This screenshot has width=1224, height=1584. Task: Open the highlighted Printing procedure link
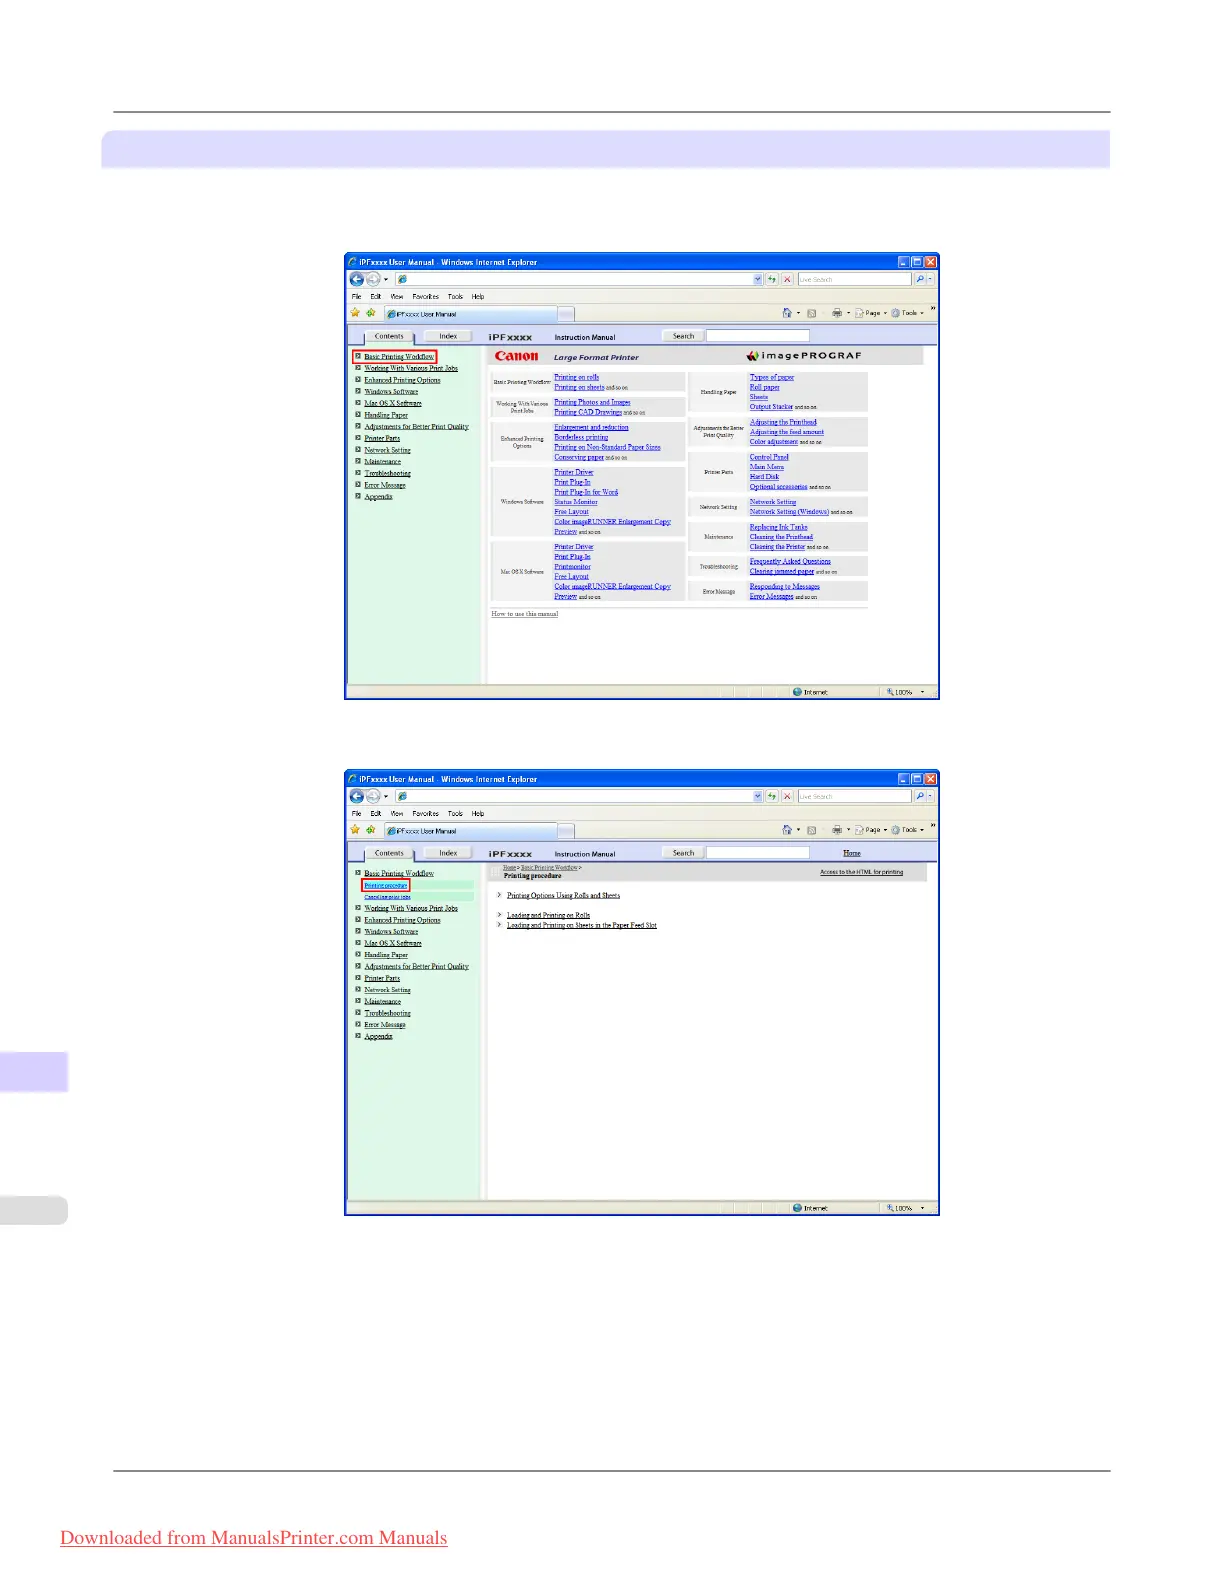coord(386,885)
